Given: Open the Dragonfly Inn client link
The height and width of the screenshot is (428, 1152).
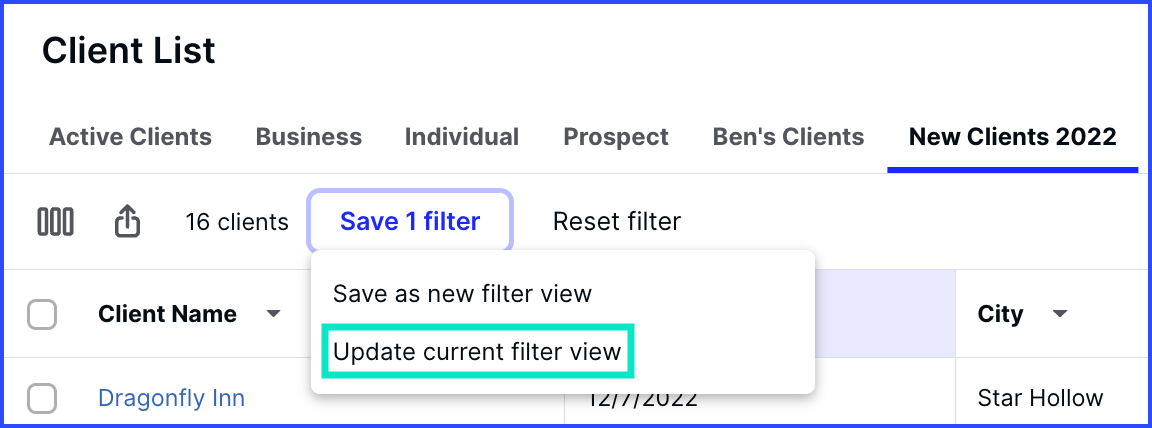Looking at the screenshot, I should pos(171,398).
